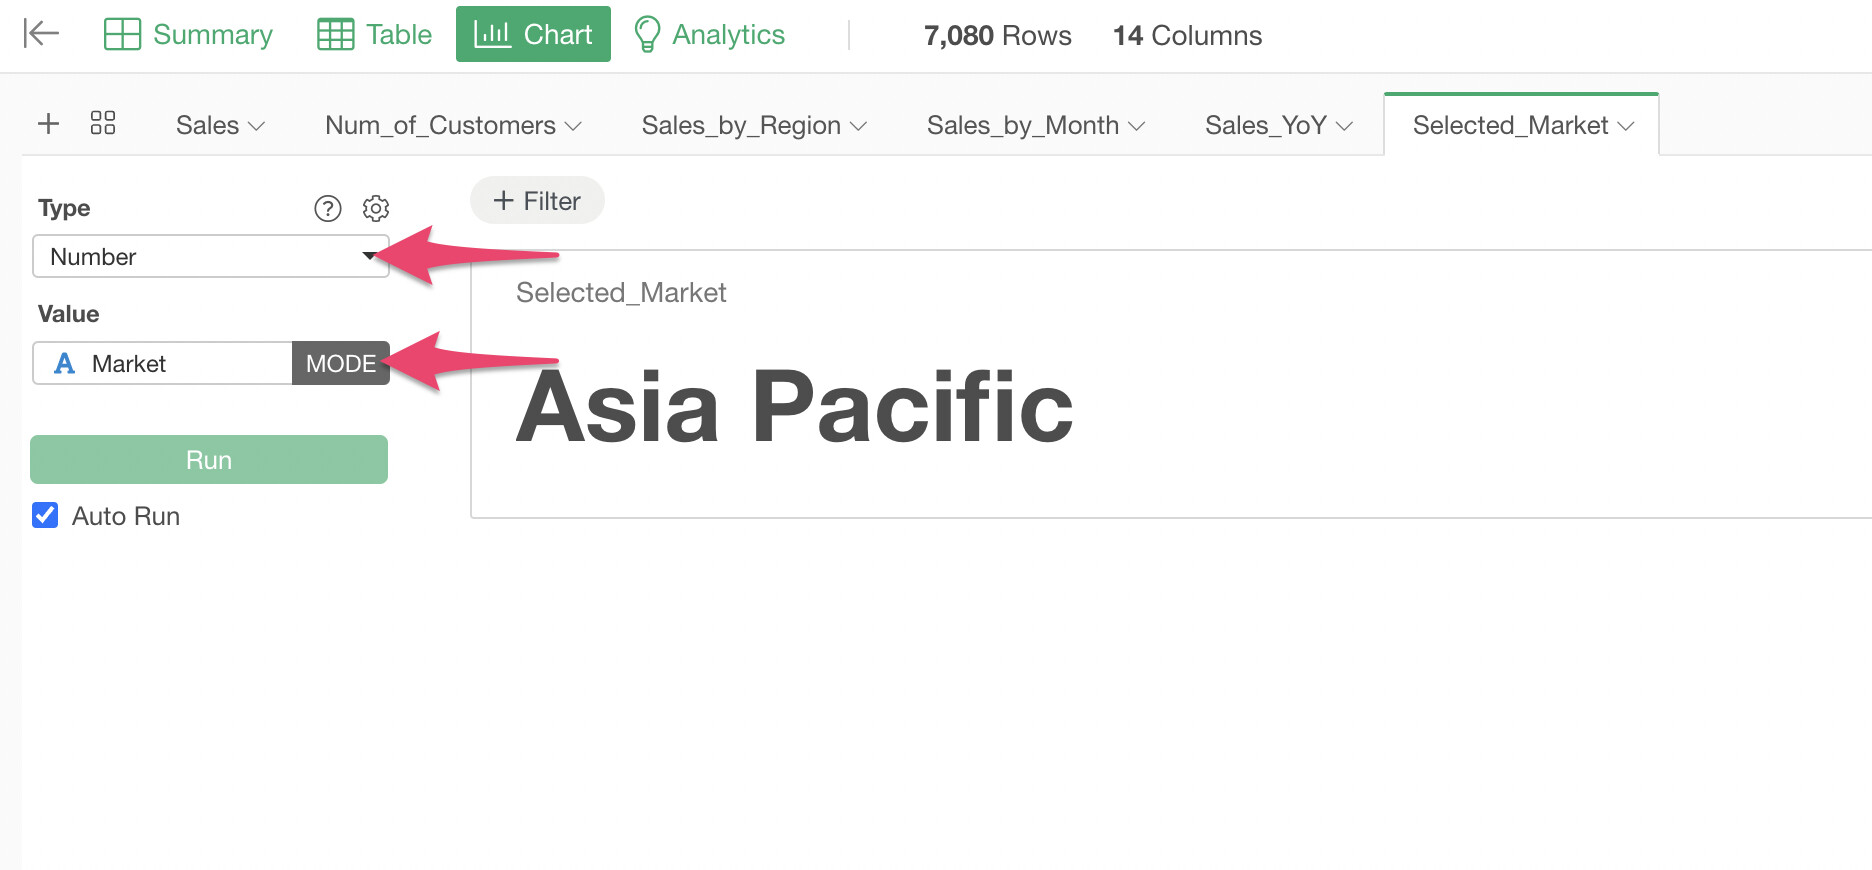The width and height of the screenshot is (1872, 870).
Task: Open the Summary view
Action: [188, 34]
